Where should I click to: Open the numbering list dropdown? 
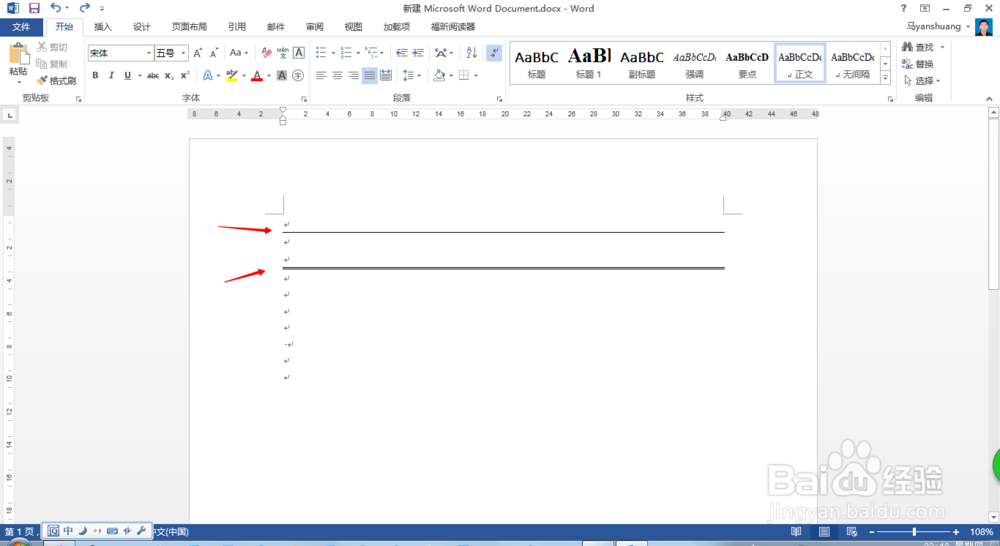(x=358, y=53)
